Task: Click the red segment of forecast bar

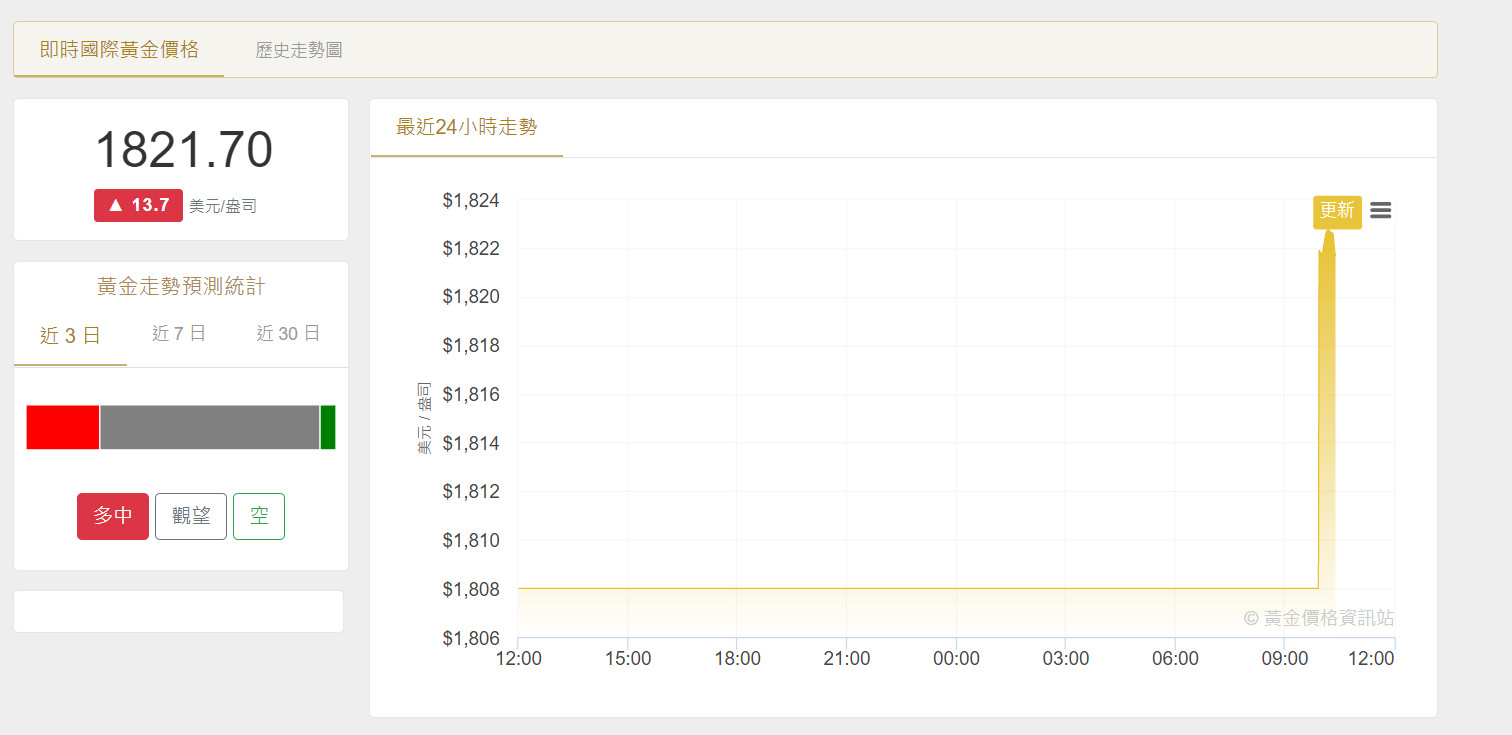Action: [x=63, y=427]
